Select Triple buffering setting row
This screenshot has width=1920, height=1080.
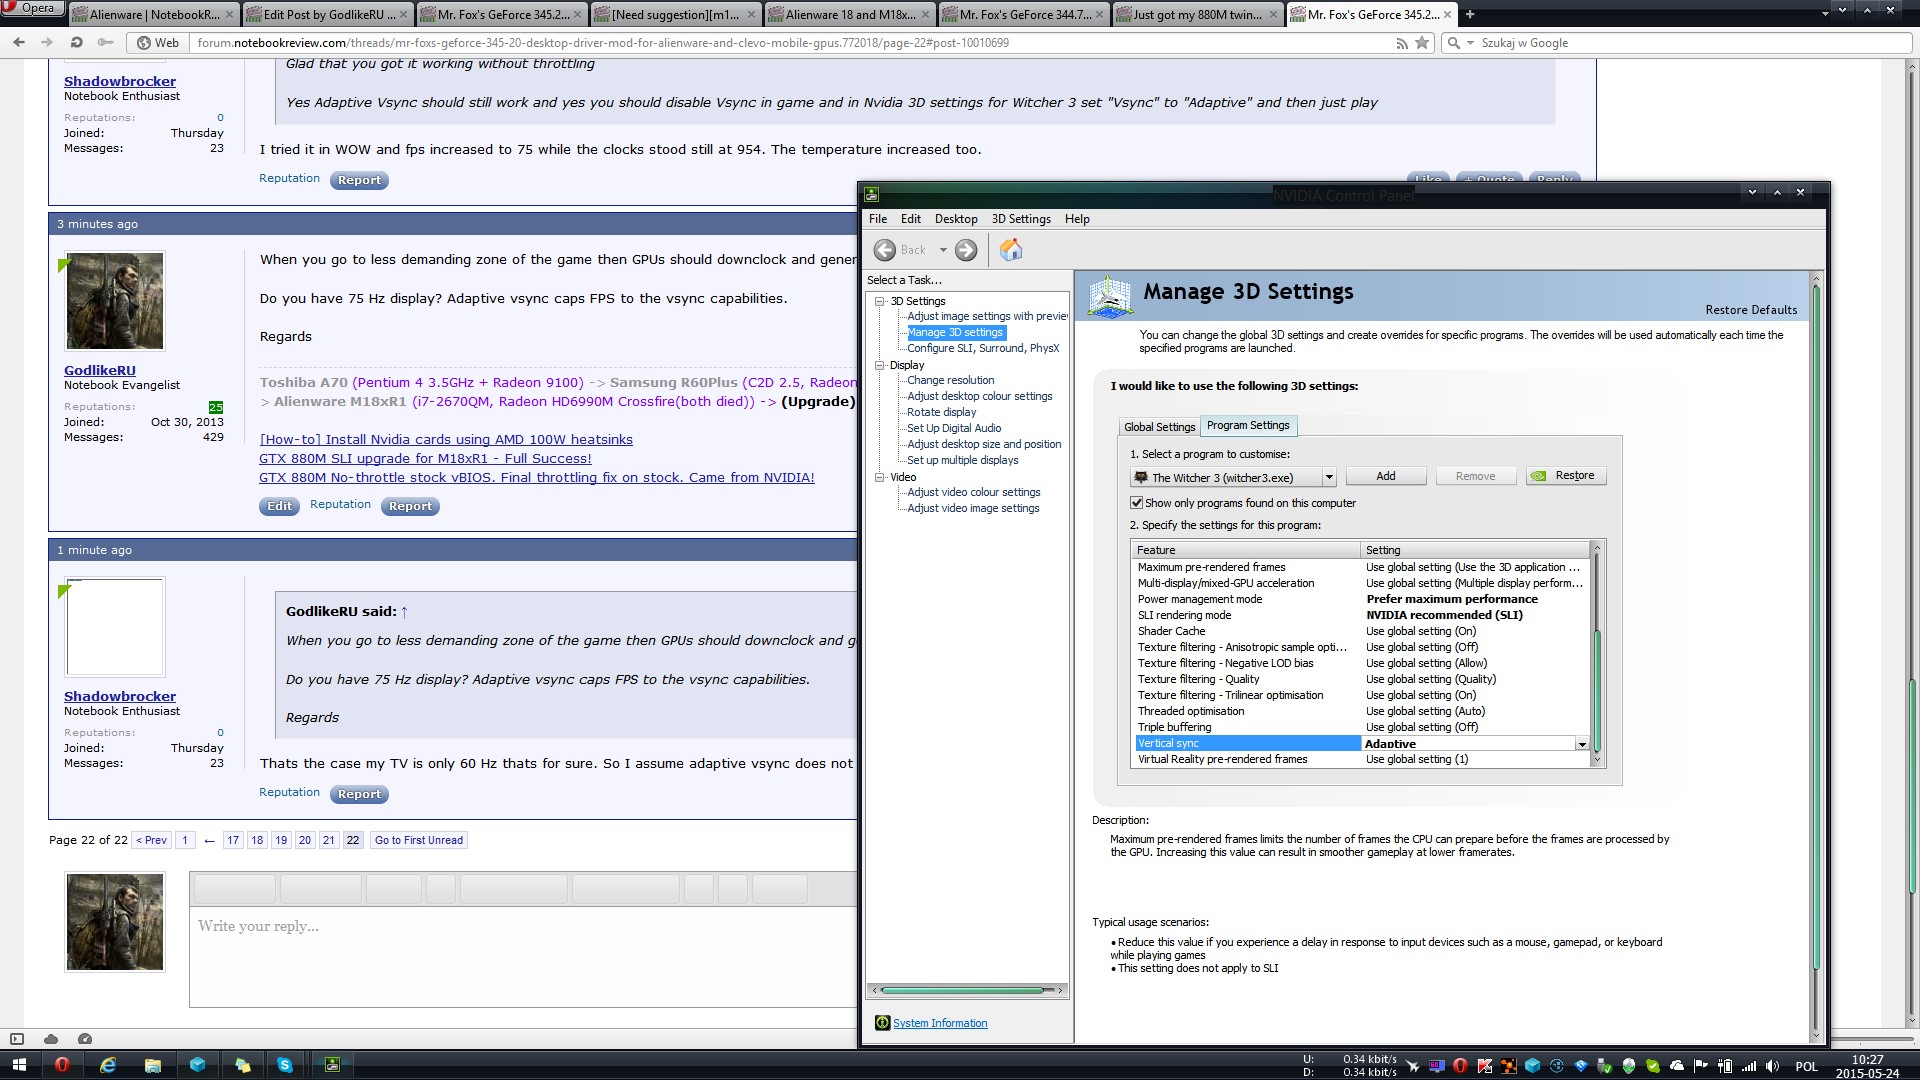click(x=1360, y=727)
